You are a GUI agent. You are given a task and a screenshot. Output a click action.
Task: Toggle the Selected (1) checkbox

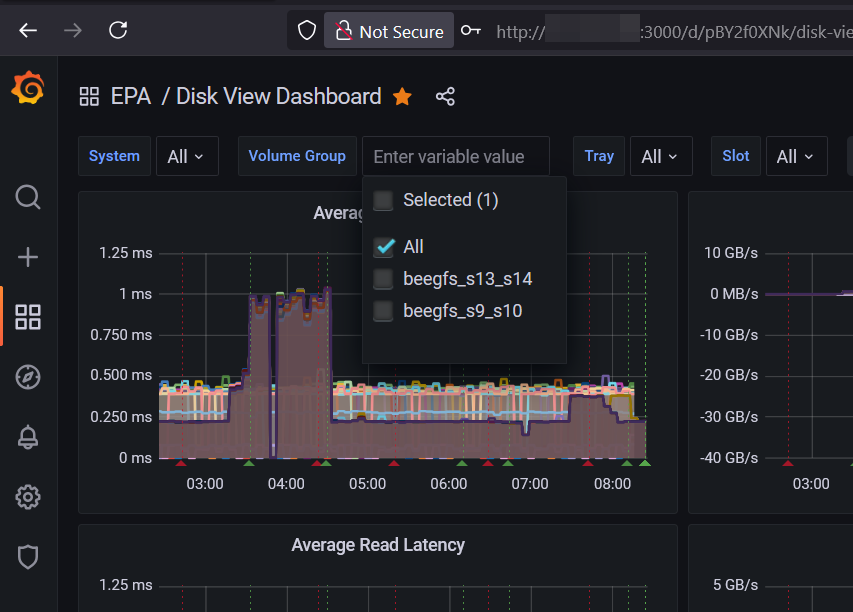pos(383,200)
